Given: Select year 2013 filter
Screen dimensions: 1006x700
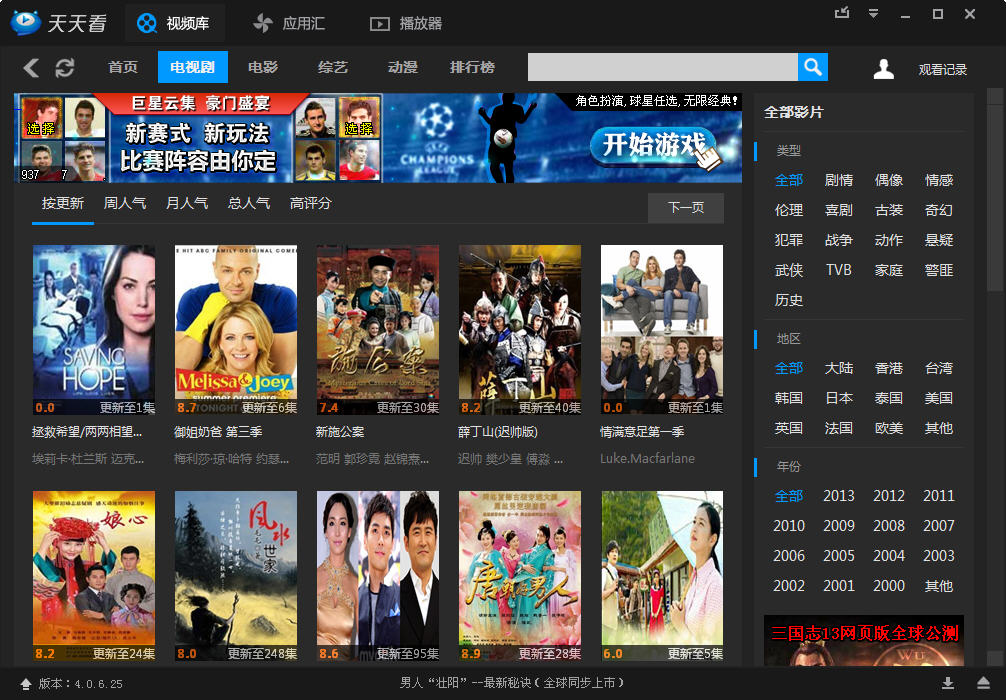Looking at the screenshot, I should (839, 496).
